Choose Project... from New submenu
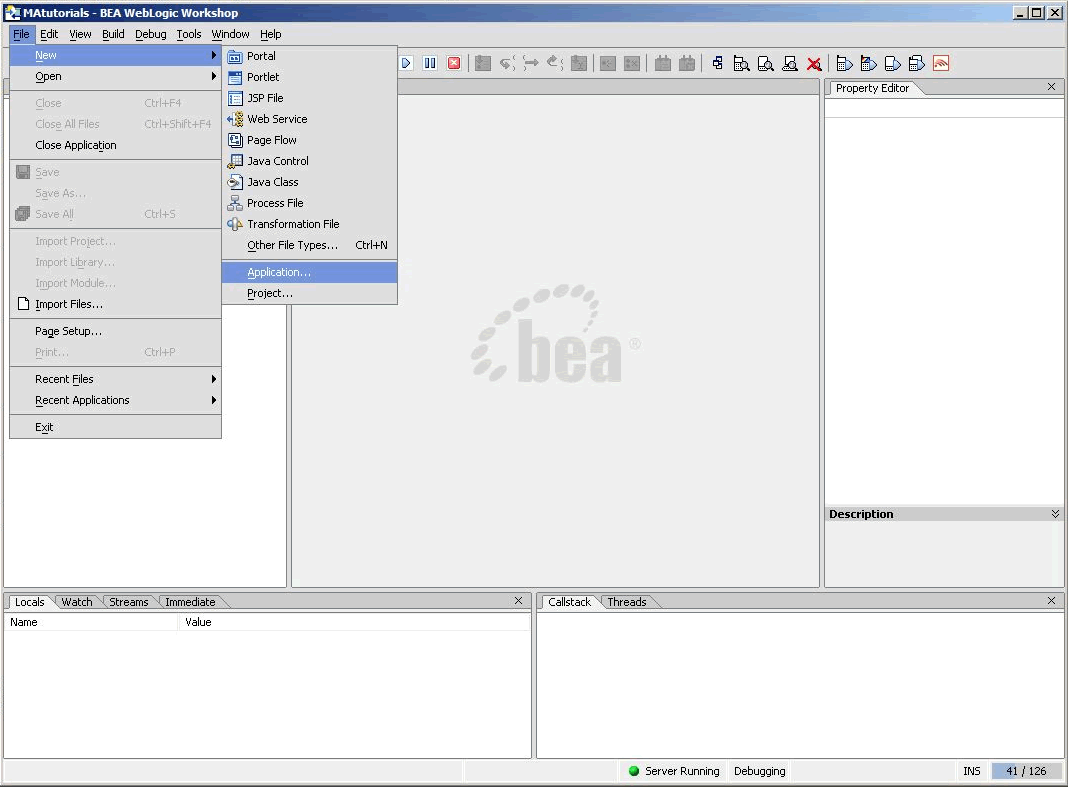Image resolution: width=1068 pixels, height=787 pixels. [310, 293]
